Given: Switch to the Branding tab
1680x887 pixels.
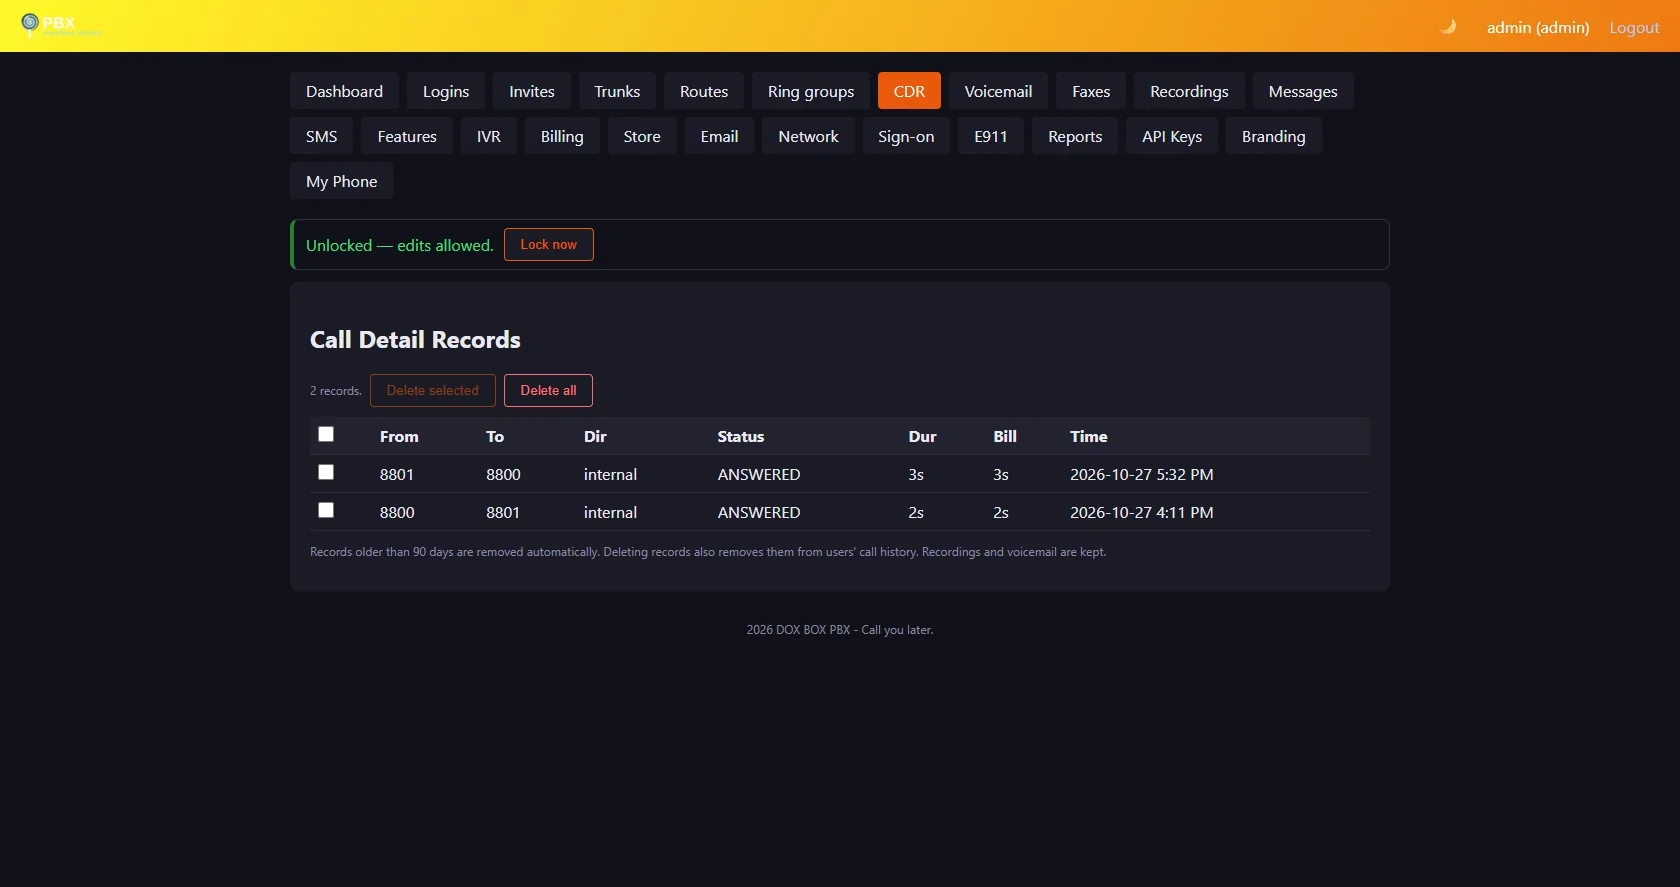Looking at the screenshot, I should click(1274, 136).
